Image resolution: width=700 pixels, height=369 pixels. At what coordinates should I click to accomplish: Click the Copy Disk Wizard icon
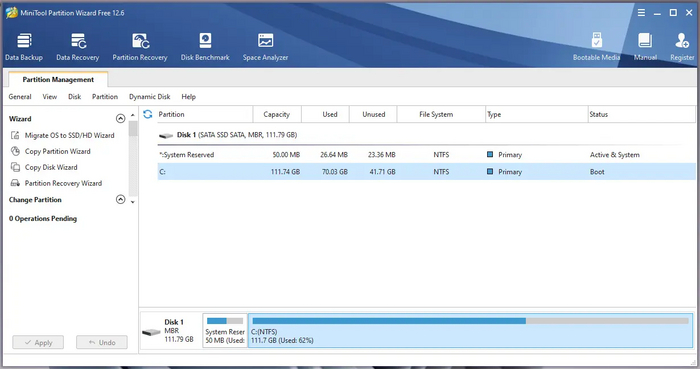tap(15, 167)
